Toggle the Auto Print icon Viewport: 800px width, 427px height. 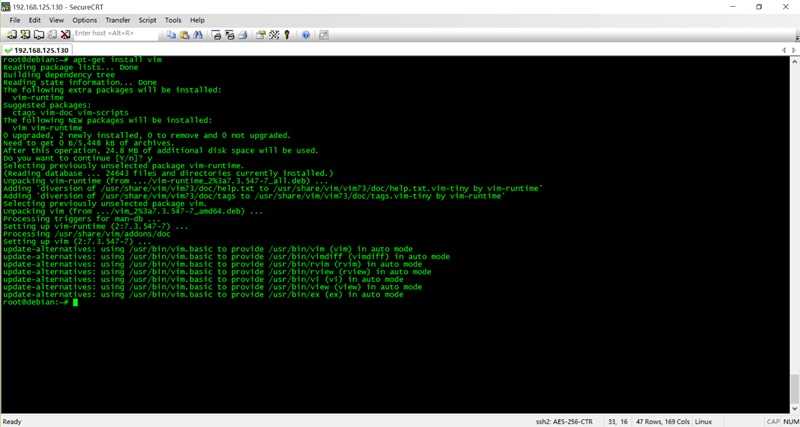(x=243, y=35)
